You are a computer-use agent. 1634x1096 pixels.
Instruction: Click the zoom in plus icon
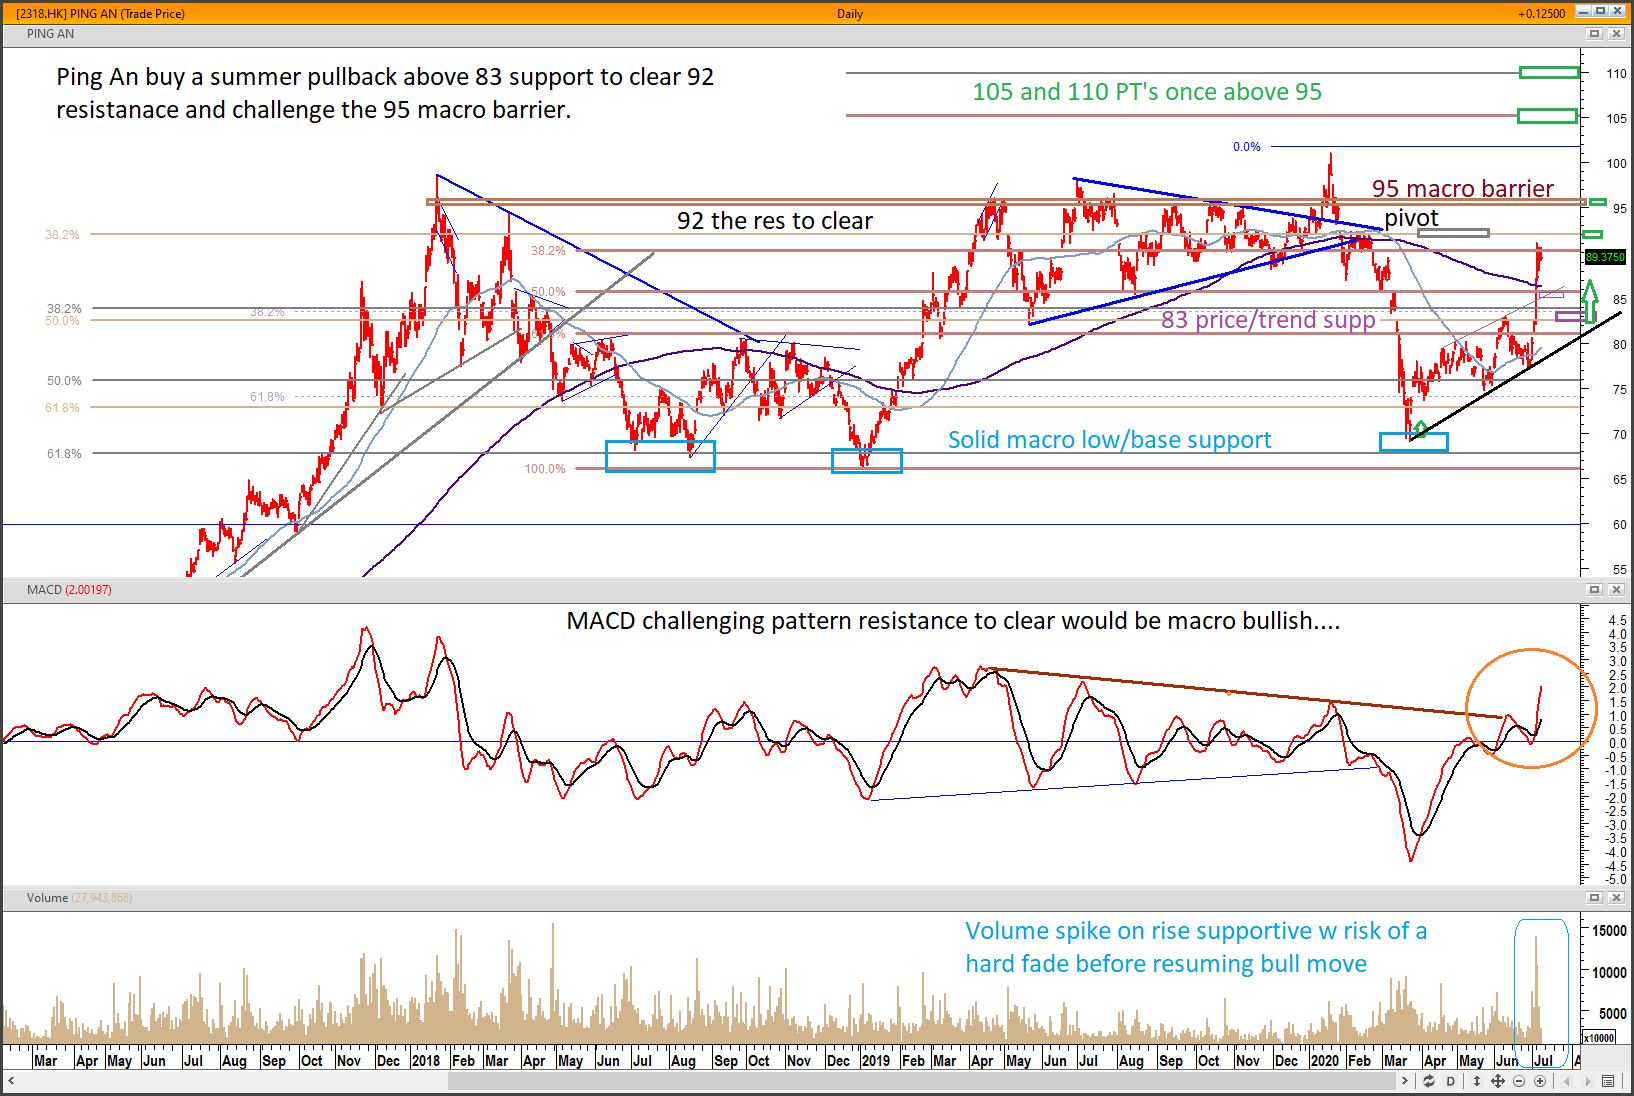point(1540,1081)
